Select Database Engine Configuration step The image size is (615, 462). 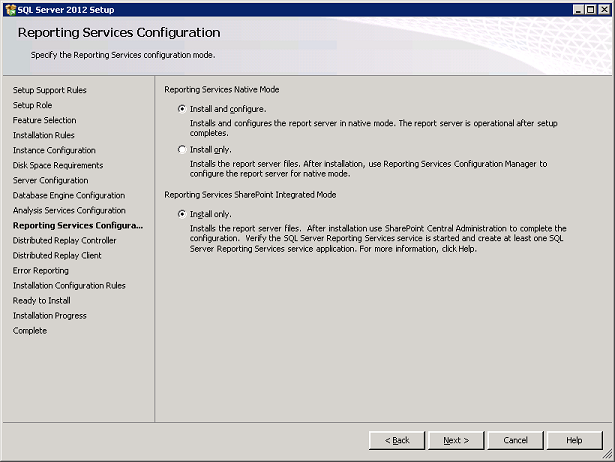(69, 195)
